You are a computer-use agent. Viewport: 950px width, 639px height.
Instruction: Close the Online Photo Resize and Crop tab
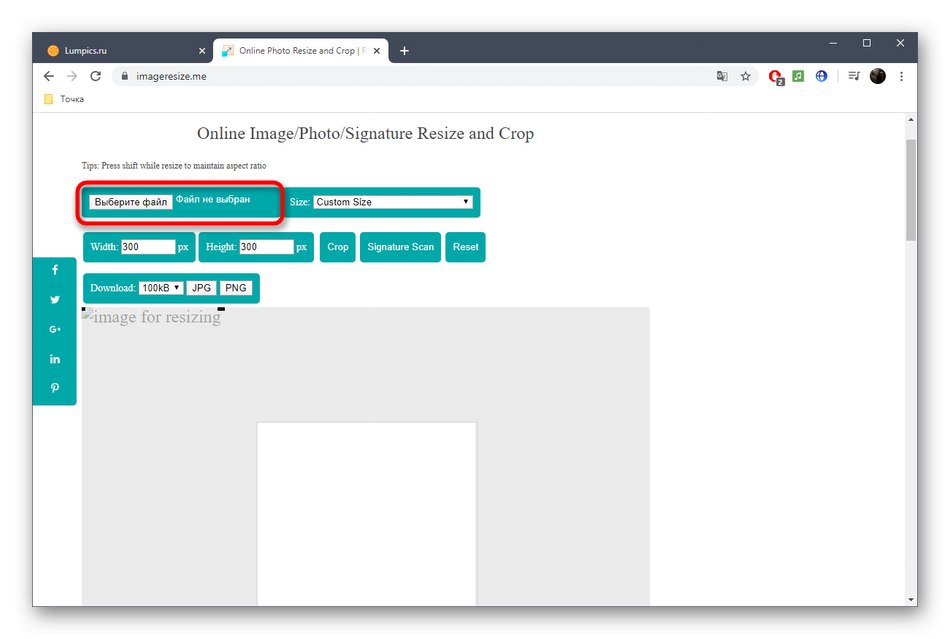[377, 51]
